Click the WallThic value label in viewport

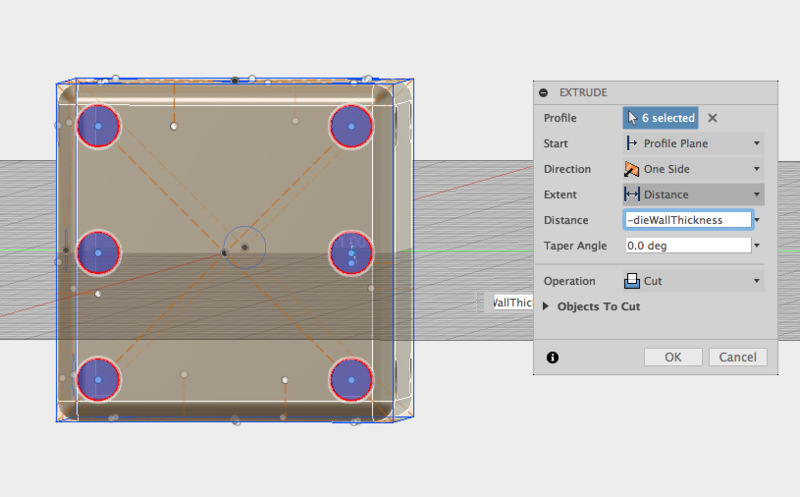(513, 303)
